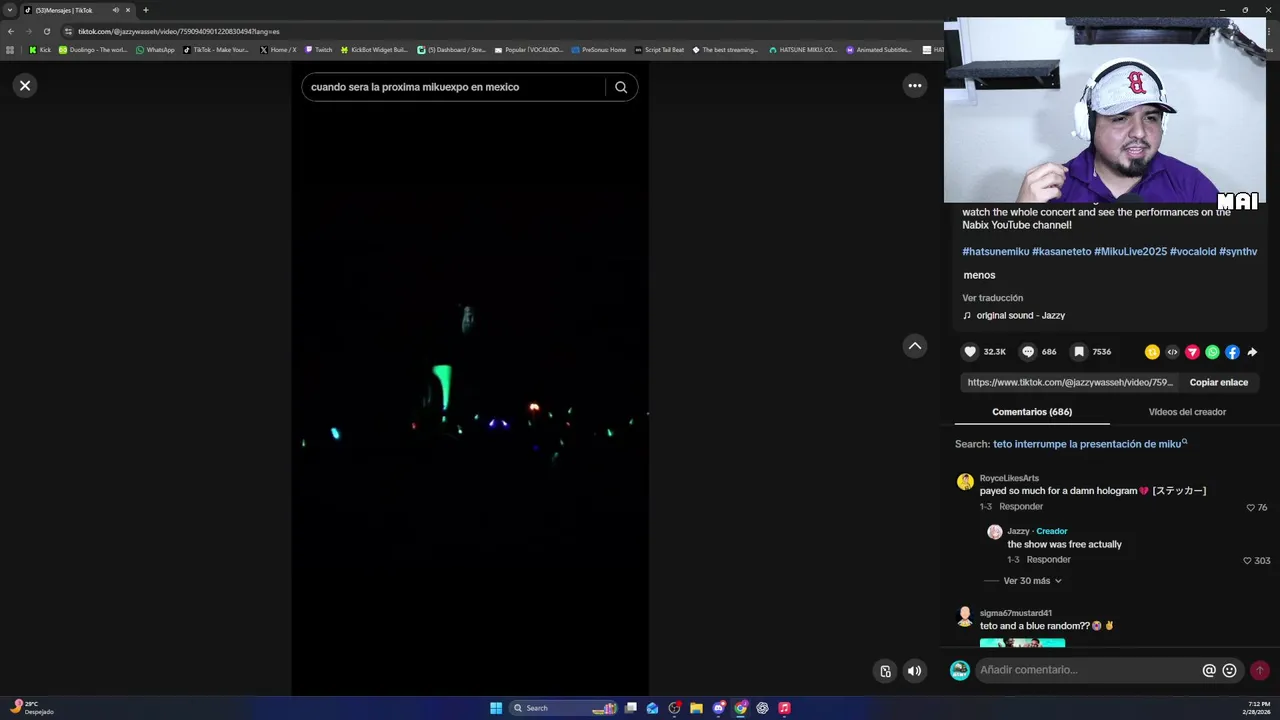Reload the page in browser

(x=46, y=31)
